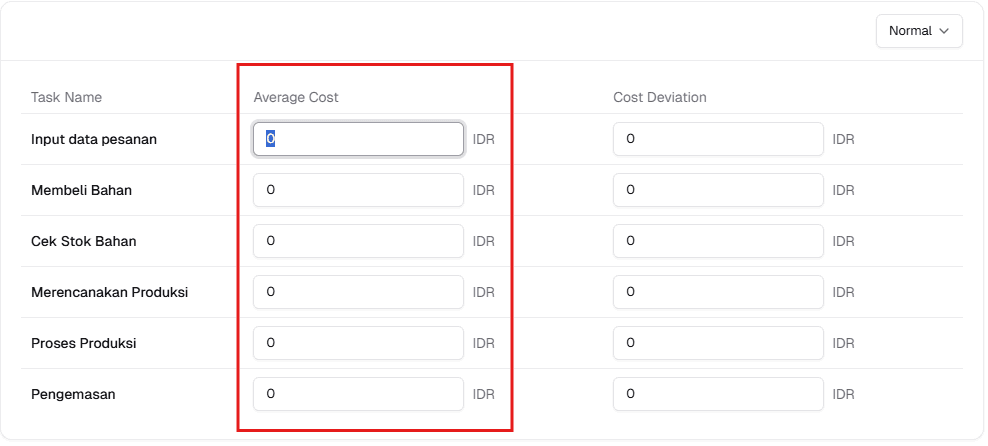Open the Normal dropdown
The image size is (988, 446).
pos(918,31)
